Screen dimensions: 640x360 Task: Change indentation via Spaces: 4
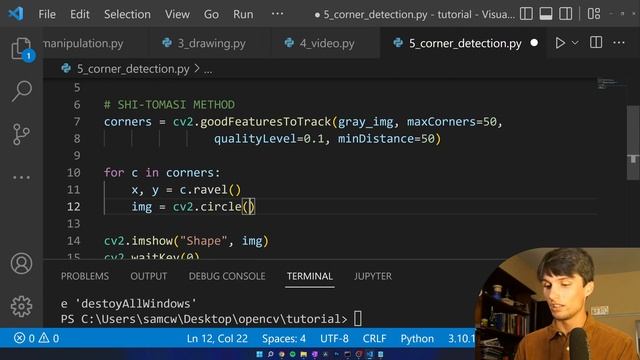284,338
